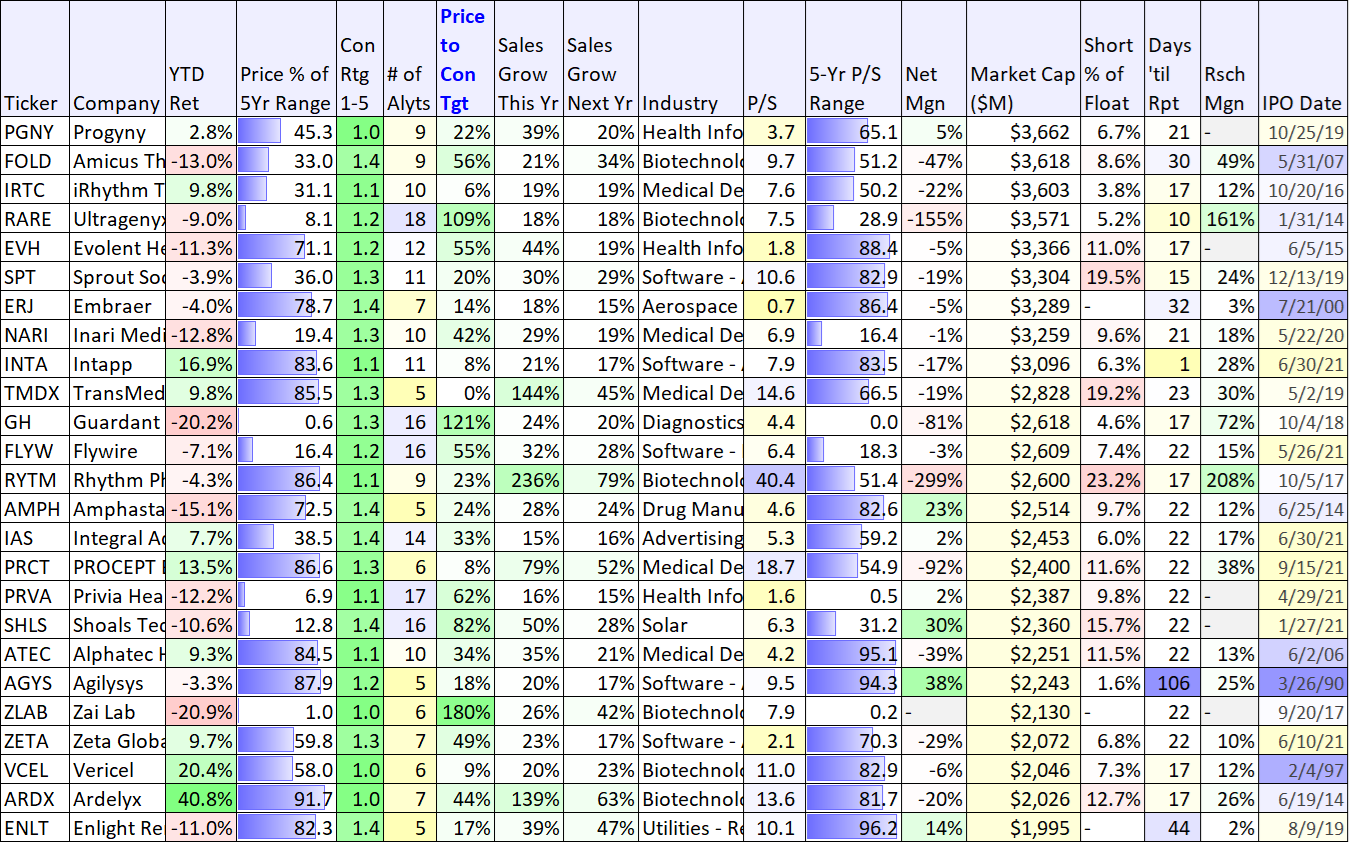Viewport: 1350px width, 843px height.
Task: Select the PGNY ticker cell
Action: (35, 132)
